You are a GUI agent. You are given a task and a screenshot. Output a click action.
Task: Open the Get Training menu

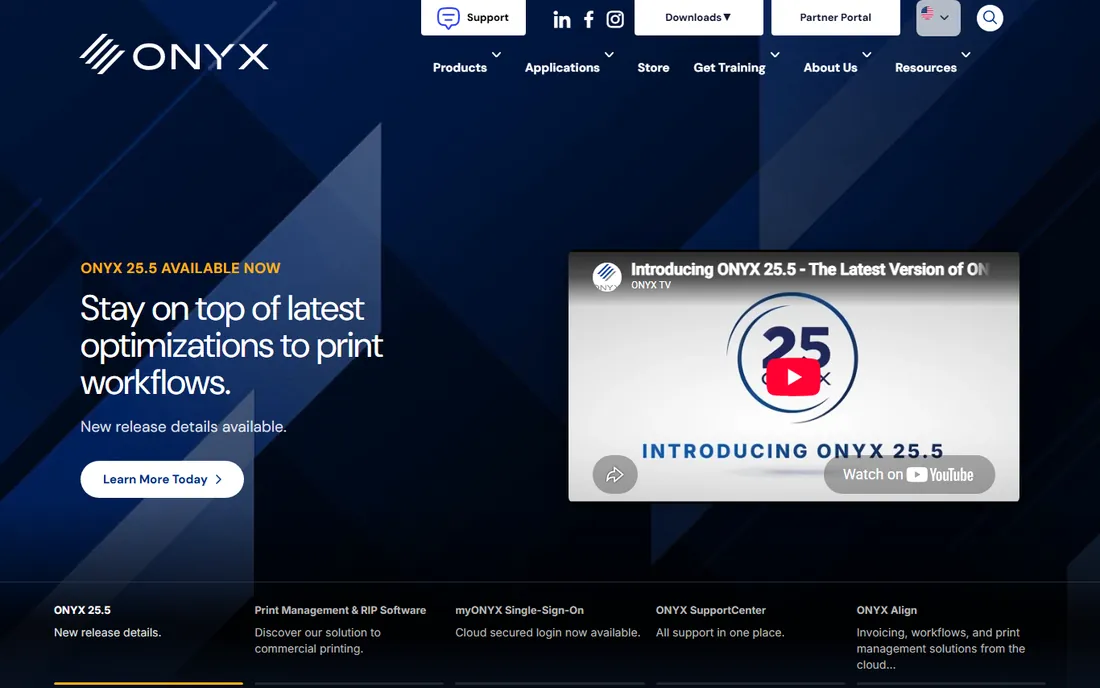click(730, 67)
